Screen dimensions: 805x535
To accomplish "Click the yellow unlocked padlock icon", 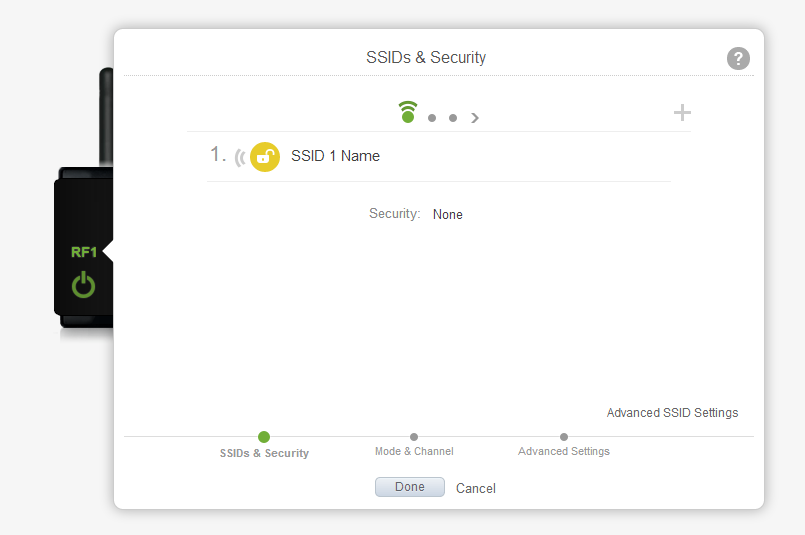I will [x=265, y=157].
